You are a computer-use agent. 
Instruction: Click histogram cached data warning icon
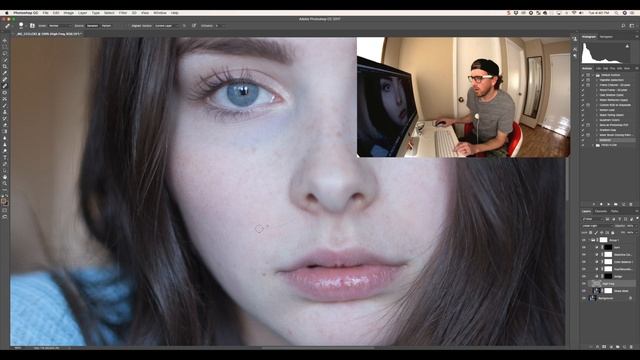click(627, 46)
